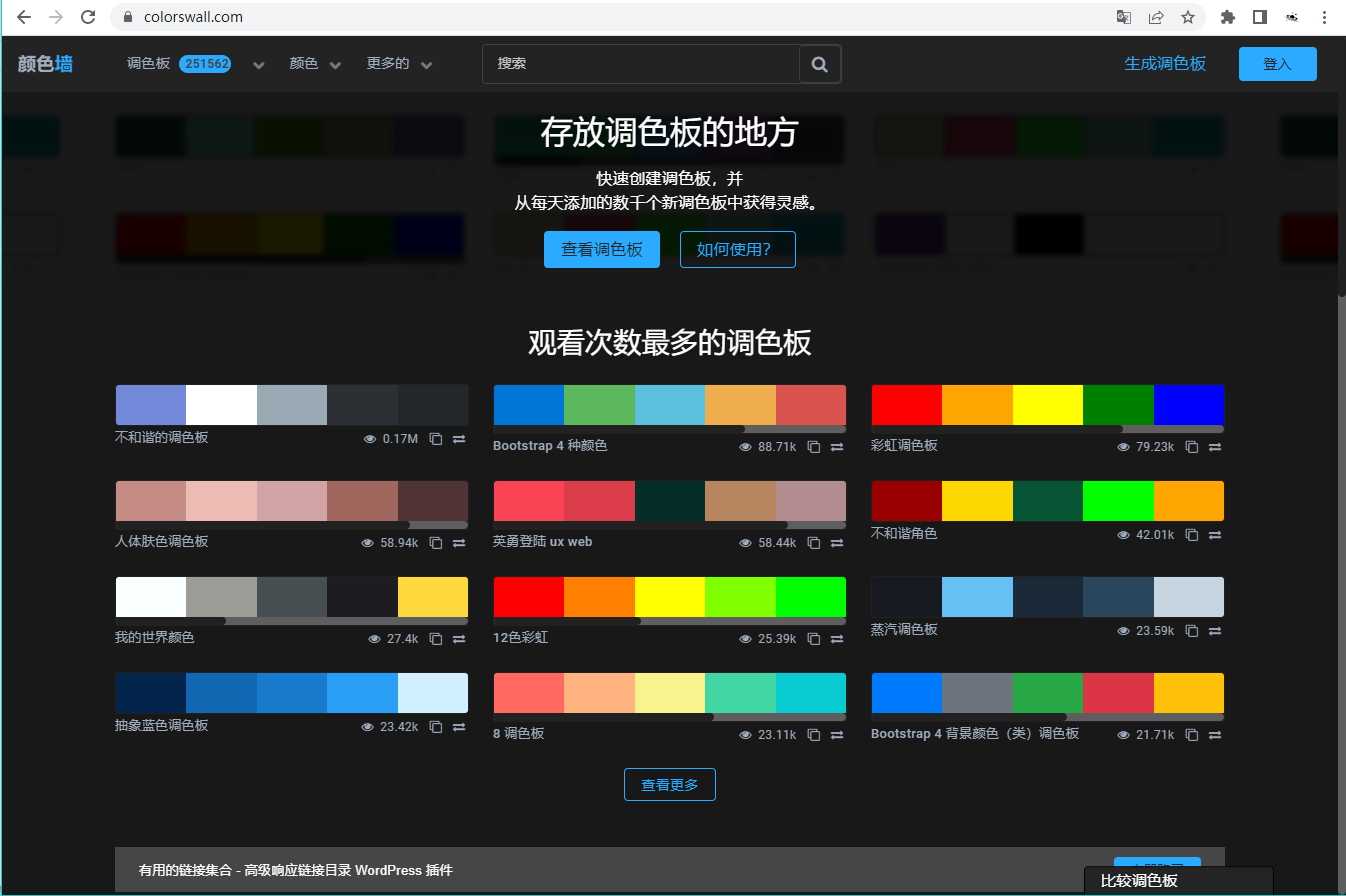Expand the 调色板 dropdown menu
The width and height of the screenshot is (1346, 896).
(x=258, y=63)
